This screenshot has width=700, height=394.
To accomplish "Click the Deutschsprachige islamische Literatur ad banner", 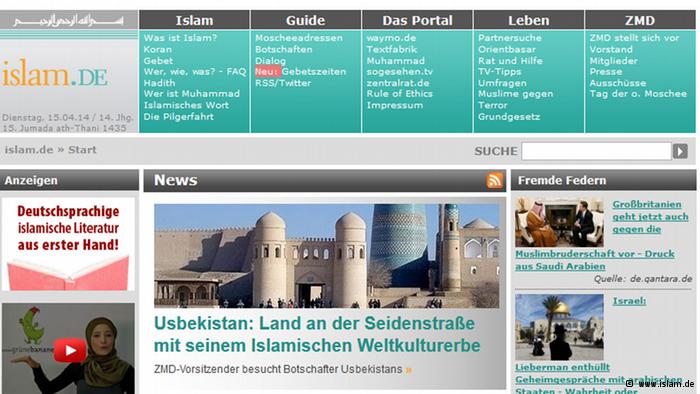I will 68,244.
